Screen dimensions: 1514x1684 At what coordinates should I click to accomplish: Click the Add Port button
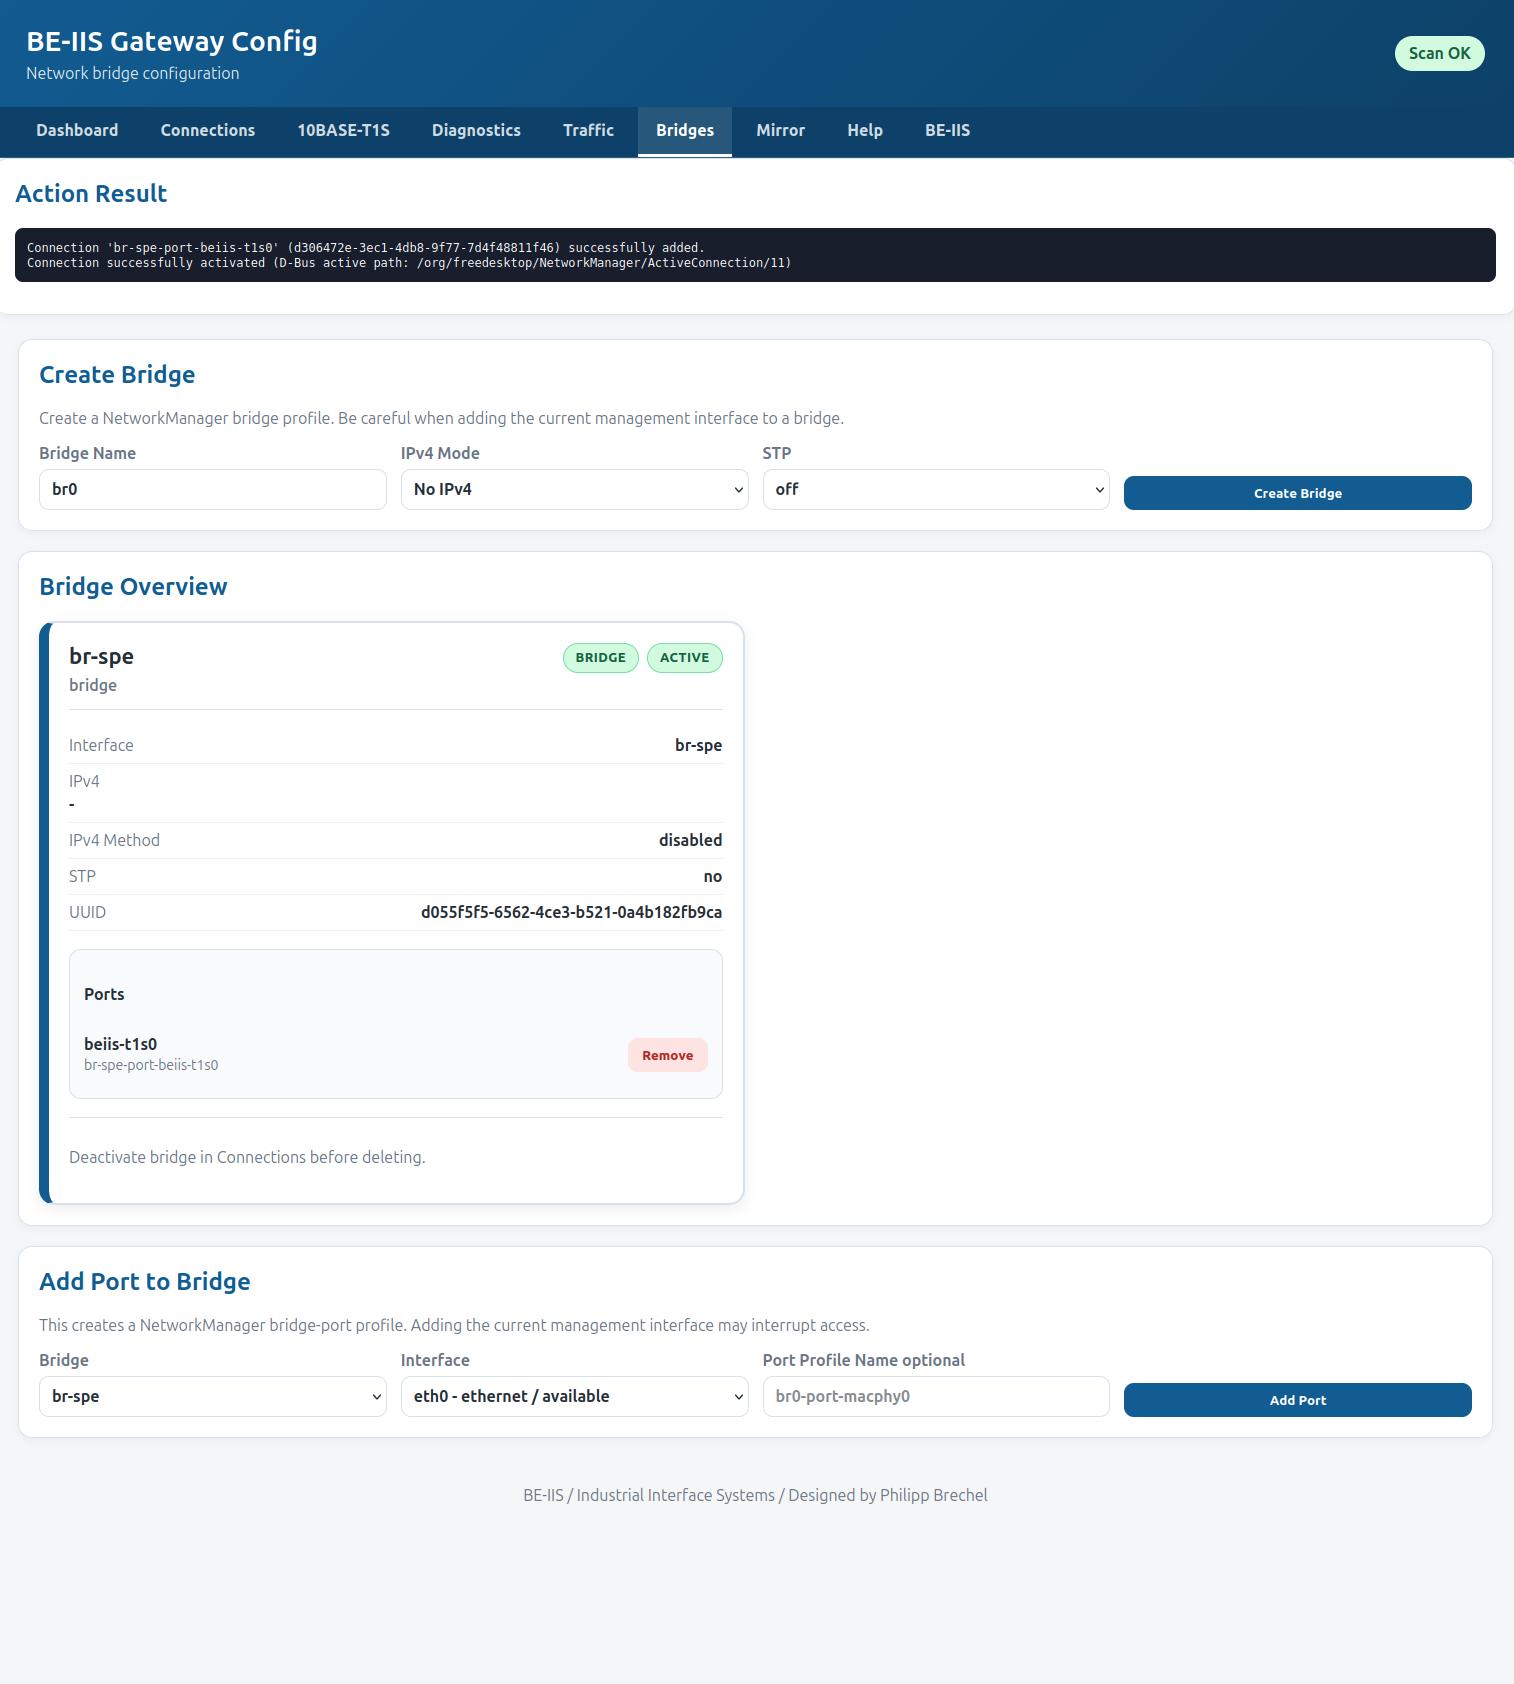coord(1297,1400)
